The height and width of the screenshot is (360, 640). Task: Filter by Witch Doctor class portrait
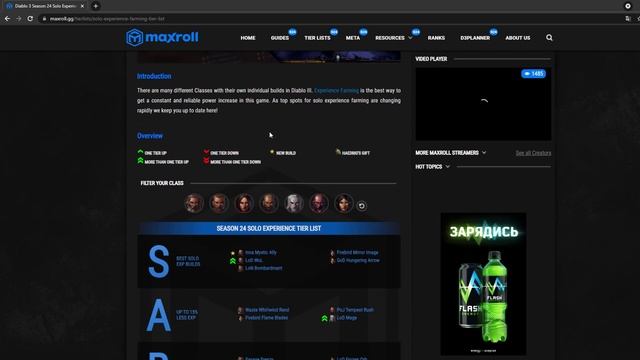(x=319, y=203)
